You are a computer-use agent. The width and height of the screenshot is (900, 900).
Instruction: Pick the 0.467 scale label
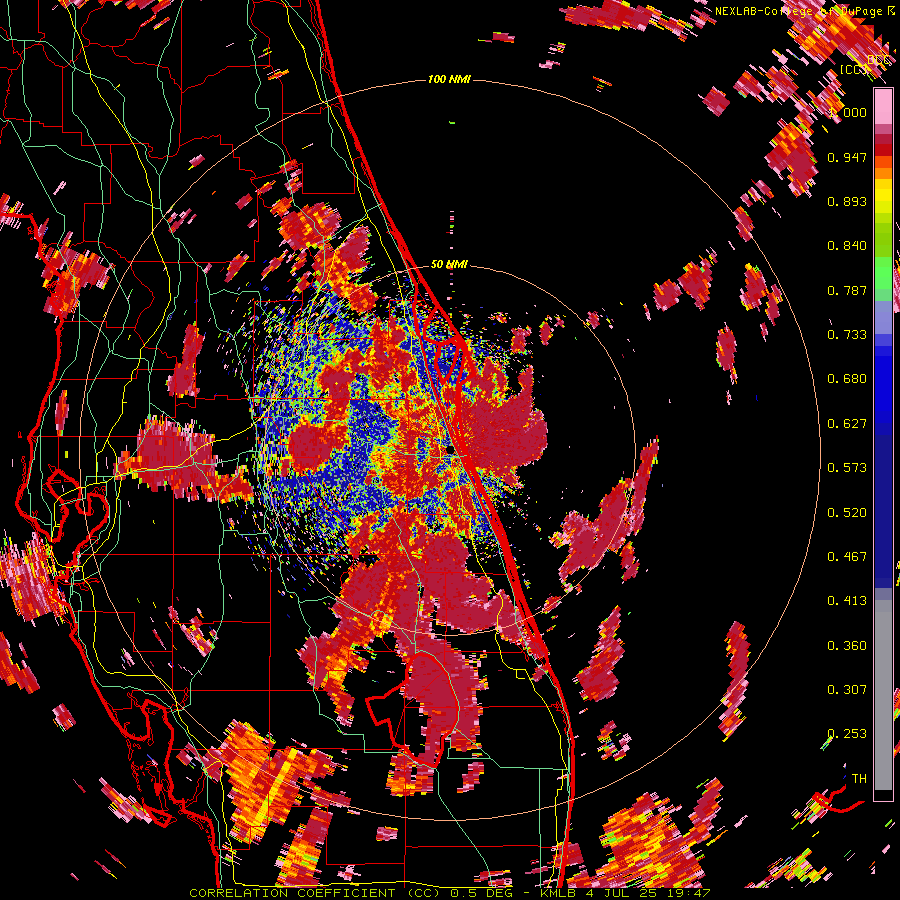pos(847,557)
